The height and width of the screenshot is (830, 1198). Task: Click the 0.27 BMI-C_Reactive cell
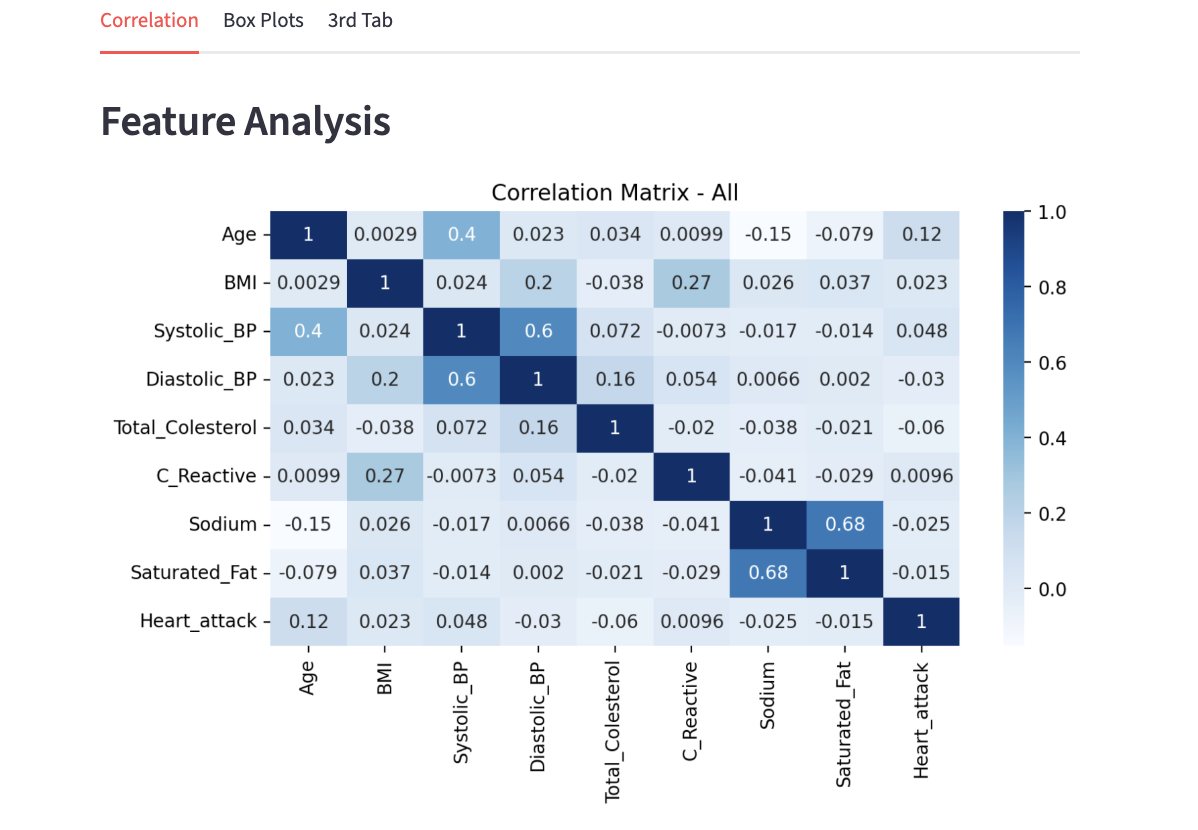click(692, 283)
